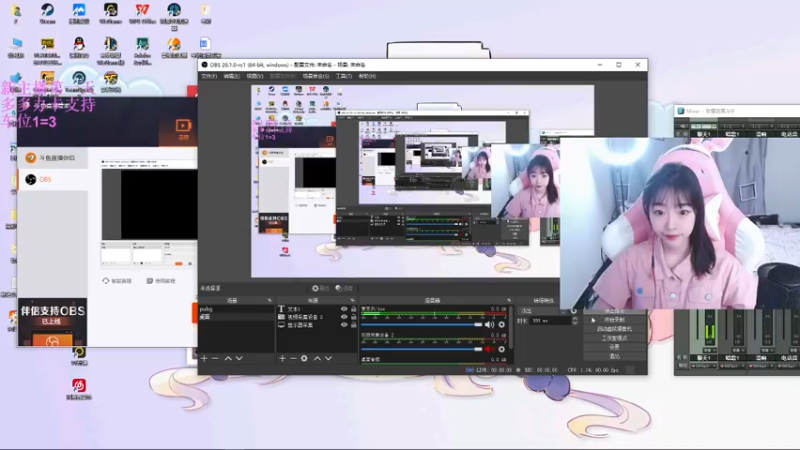
Task: Click transition duration stepper arrows
Action: (x=575, y=320)
